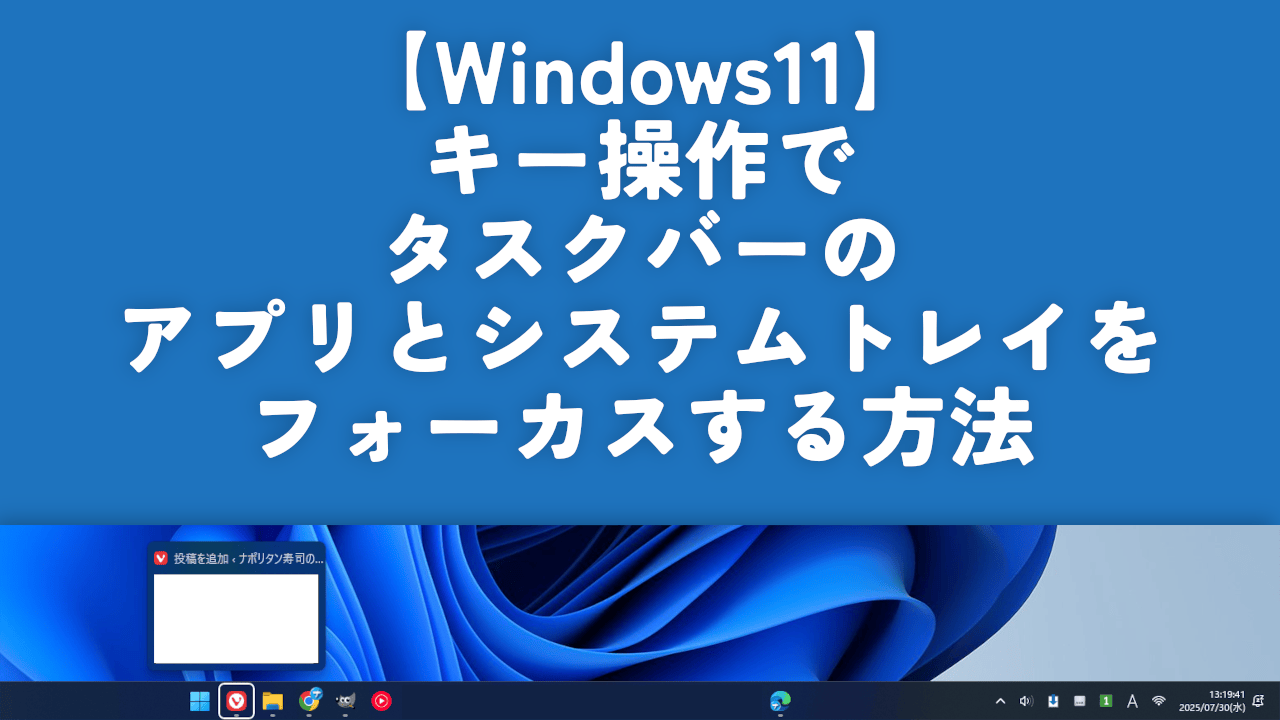The height and width of the screenshot is (720, 1280).
Task: Launch Google Chrome from the taskbar
Action: point(310,700)
